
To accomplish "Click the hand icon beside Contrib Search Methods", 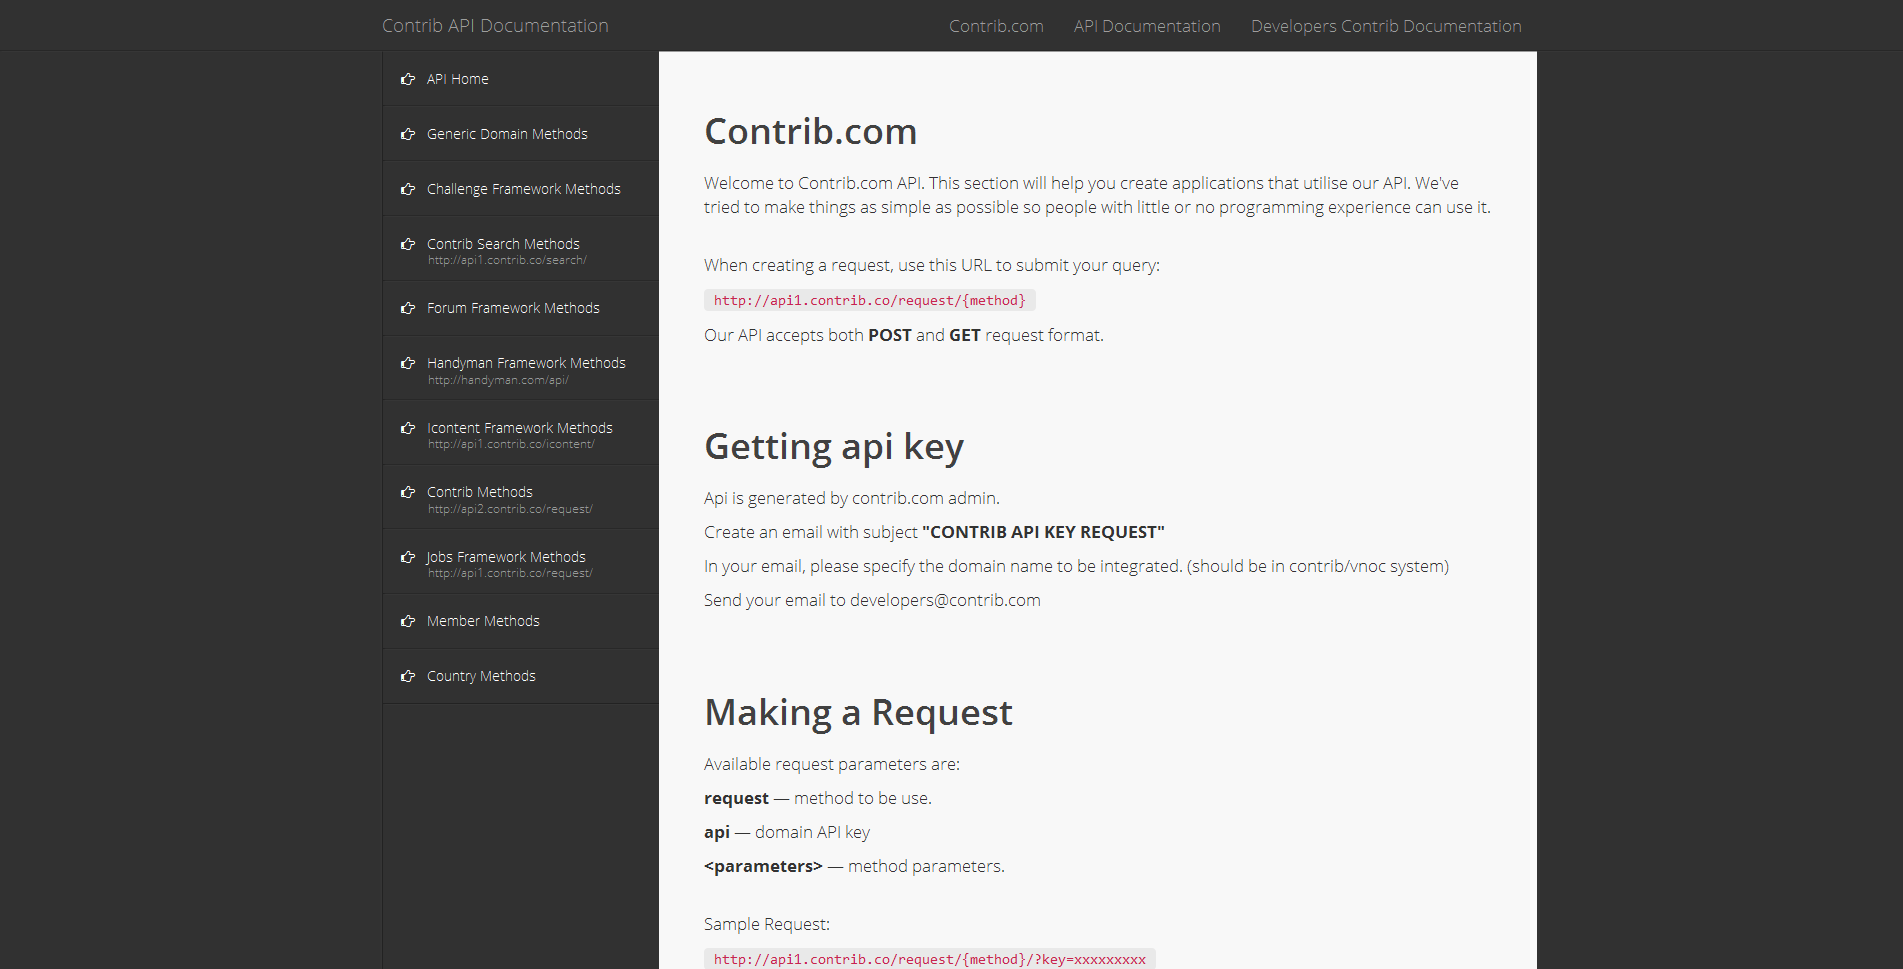I will coord(408,244).
